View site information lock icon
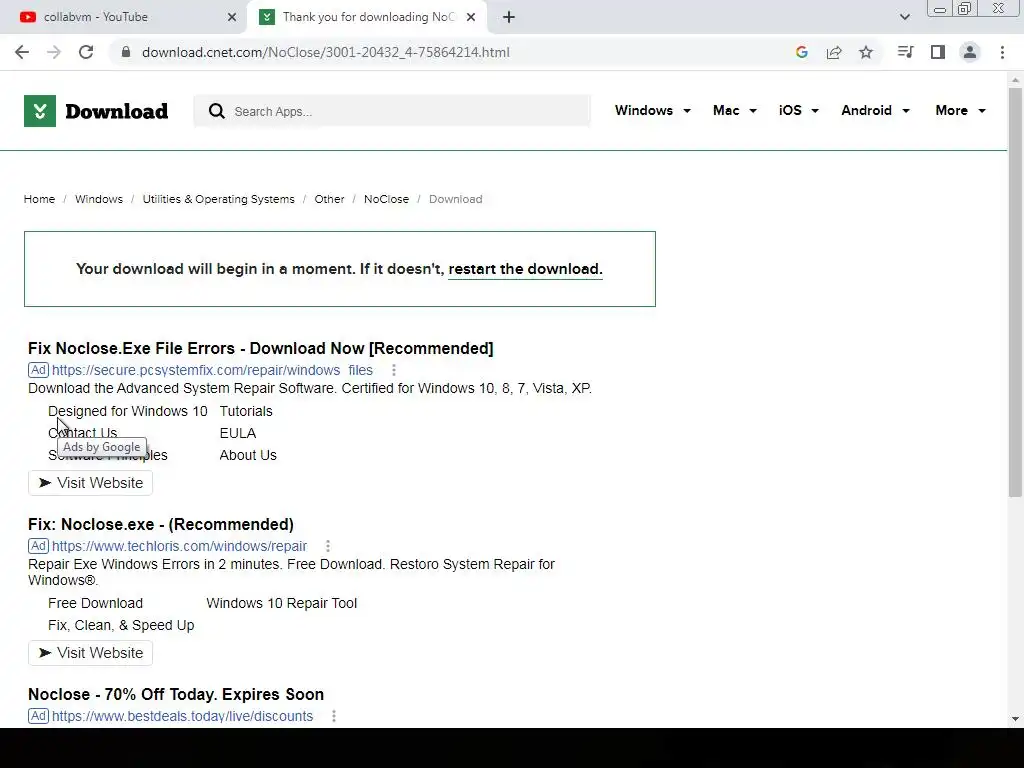 (x=126, y=52)
